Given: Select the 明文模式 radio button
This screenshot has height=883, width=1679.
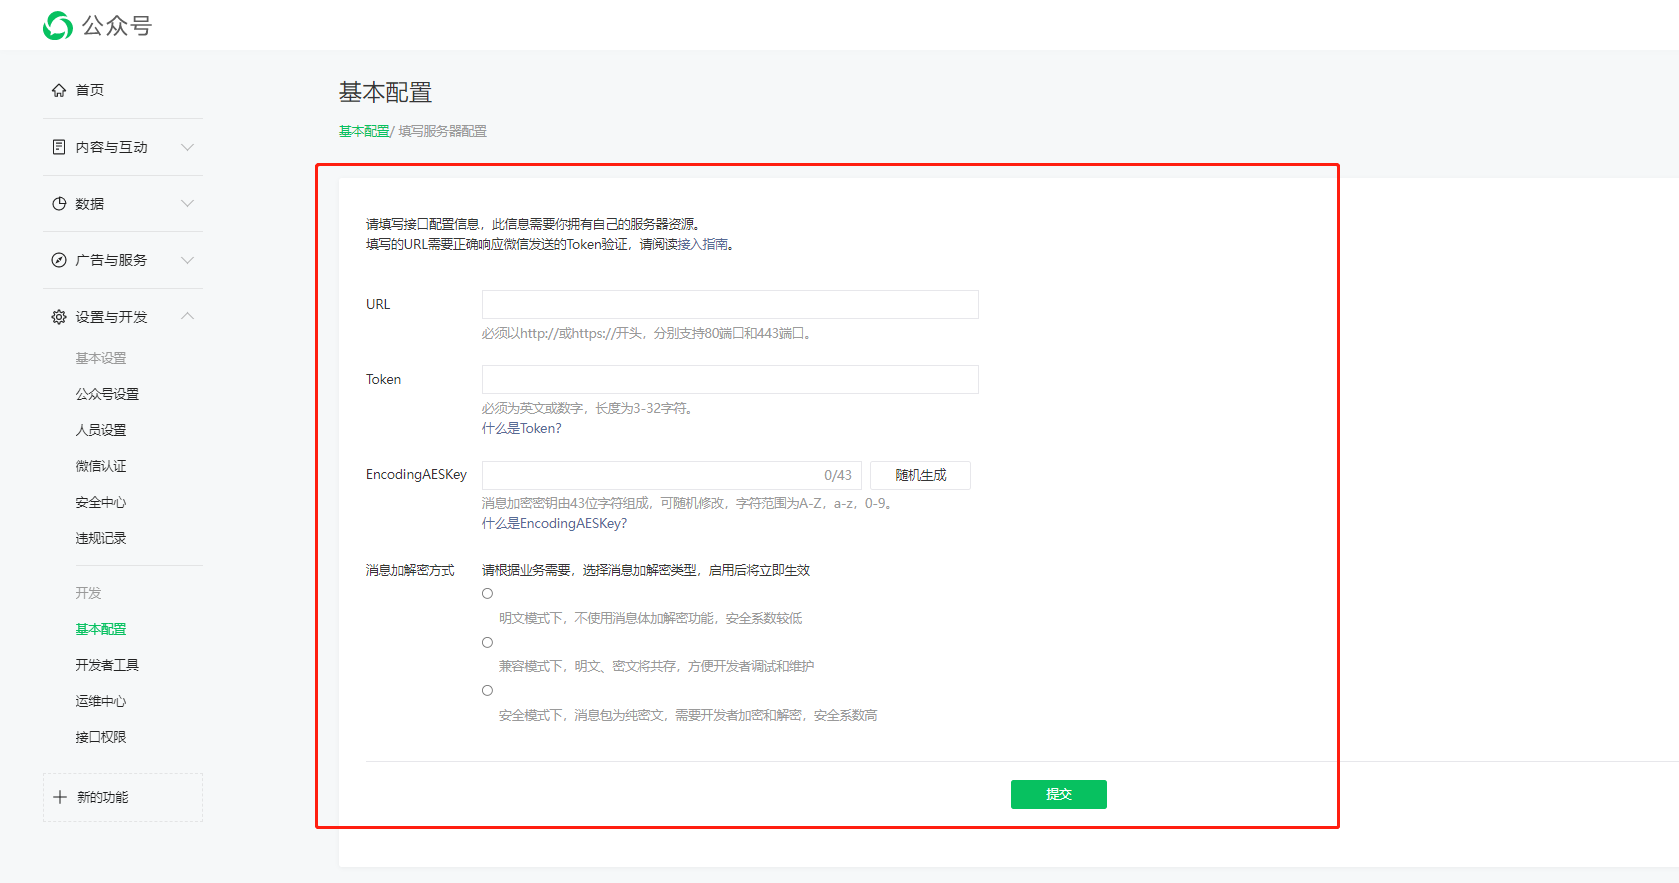Looking at the screenshot, I should [x=488, y=594].
